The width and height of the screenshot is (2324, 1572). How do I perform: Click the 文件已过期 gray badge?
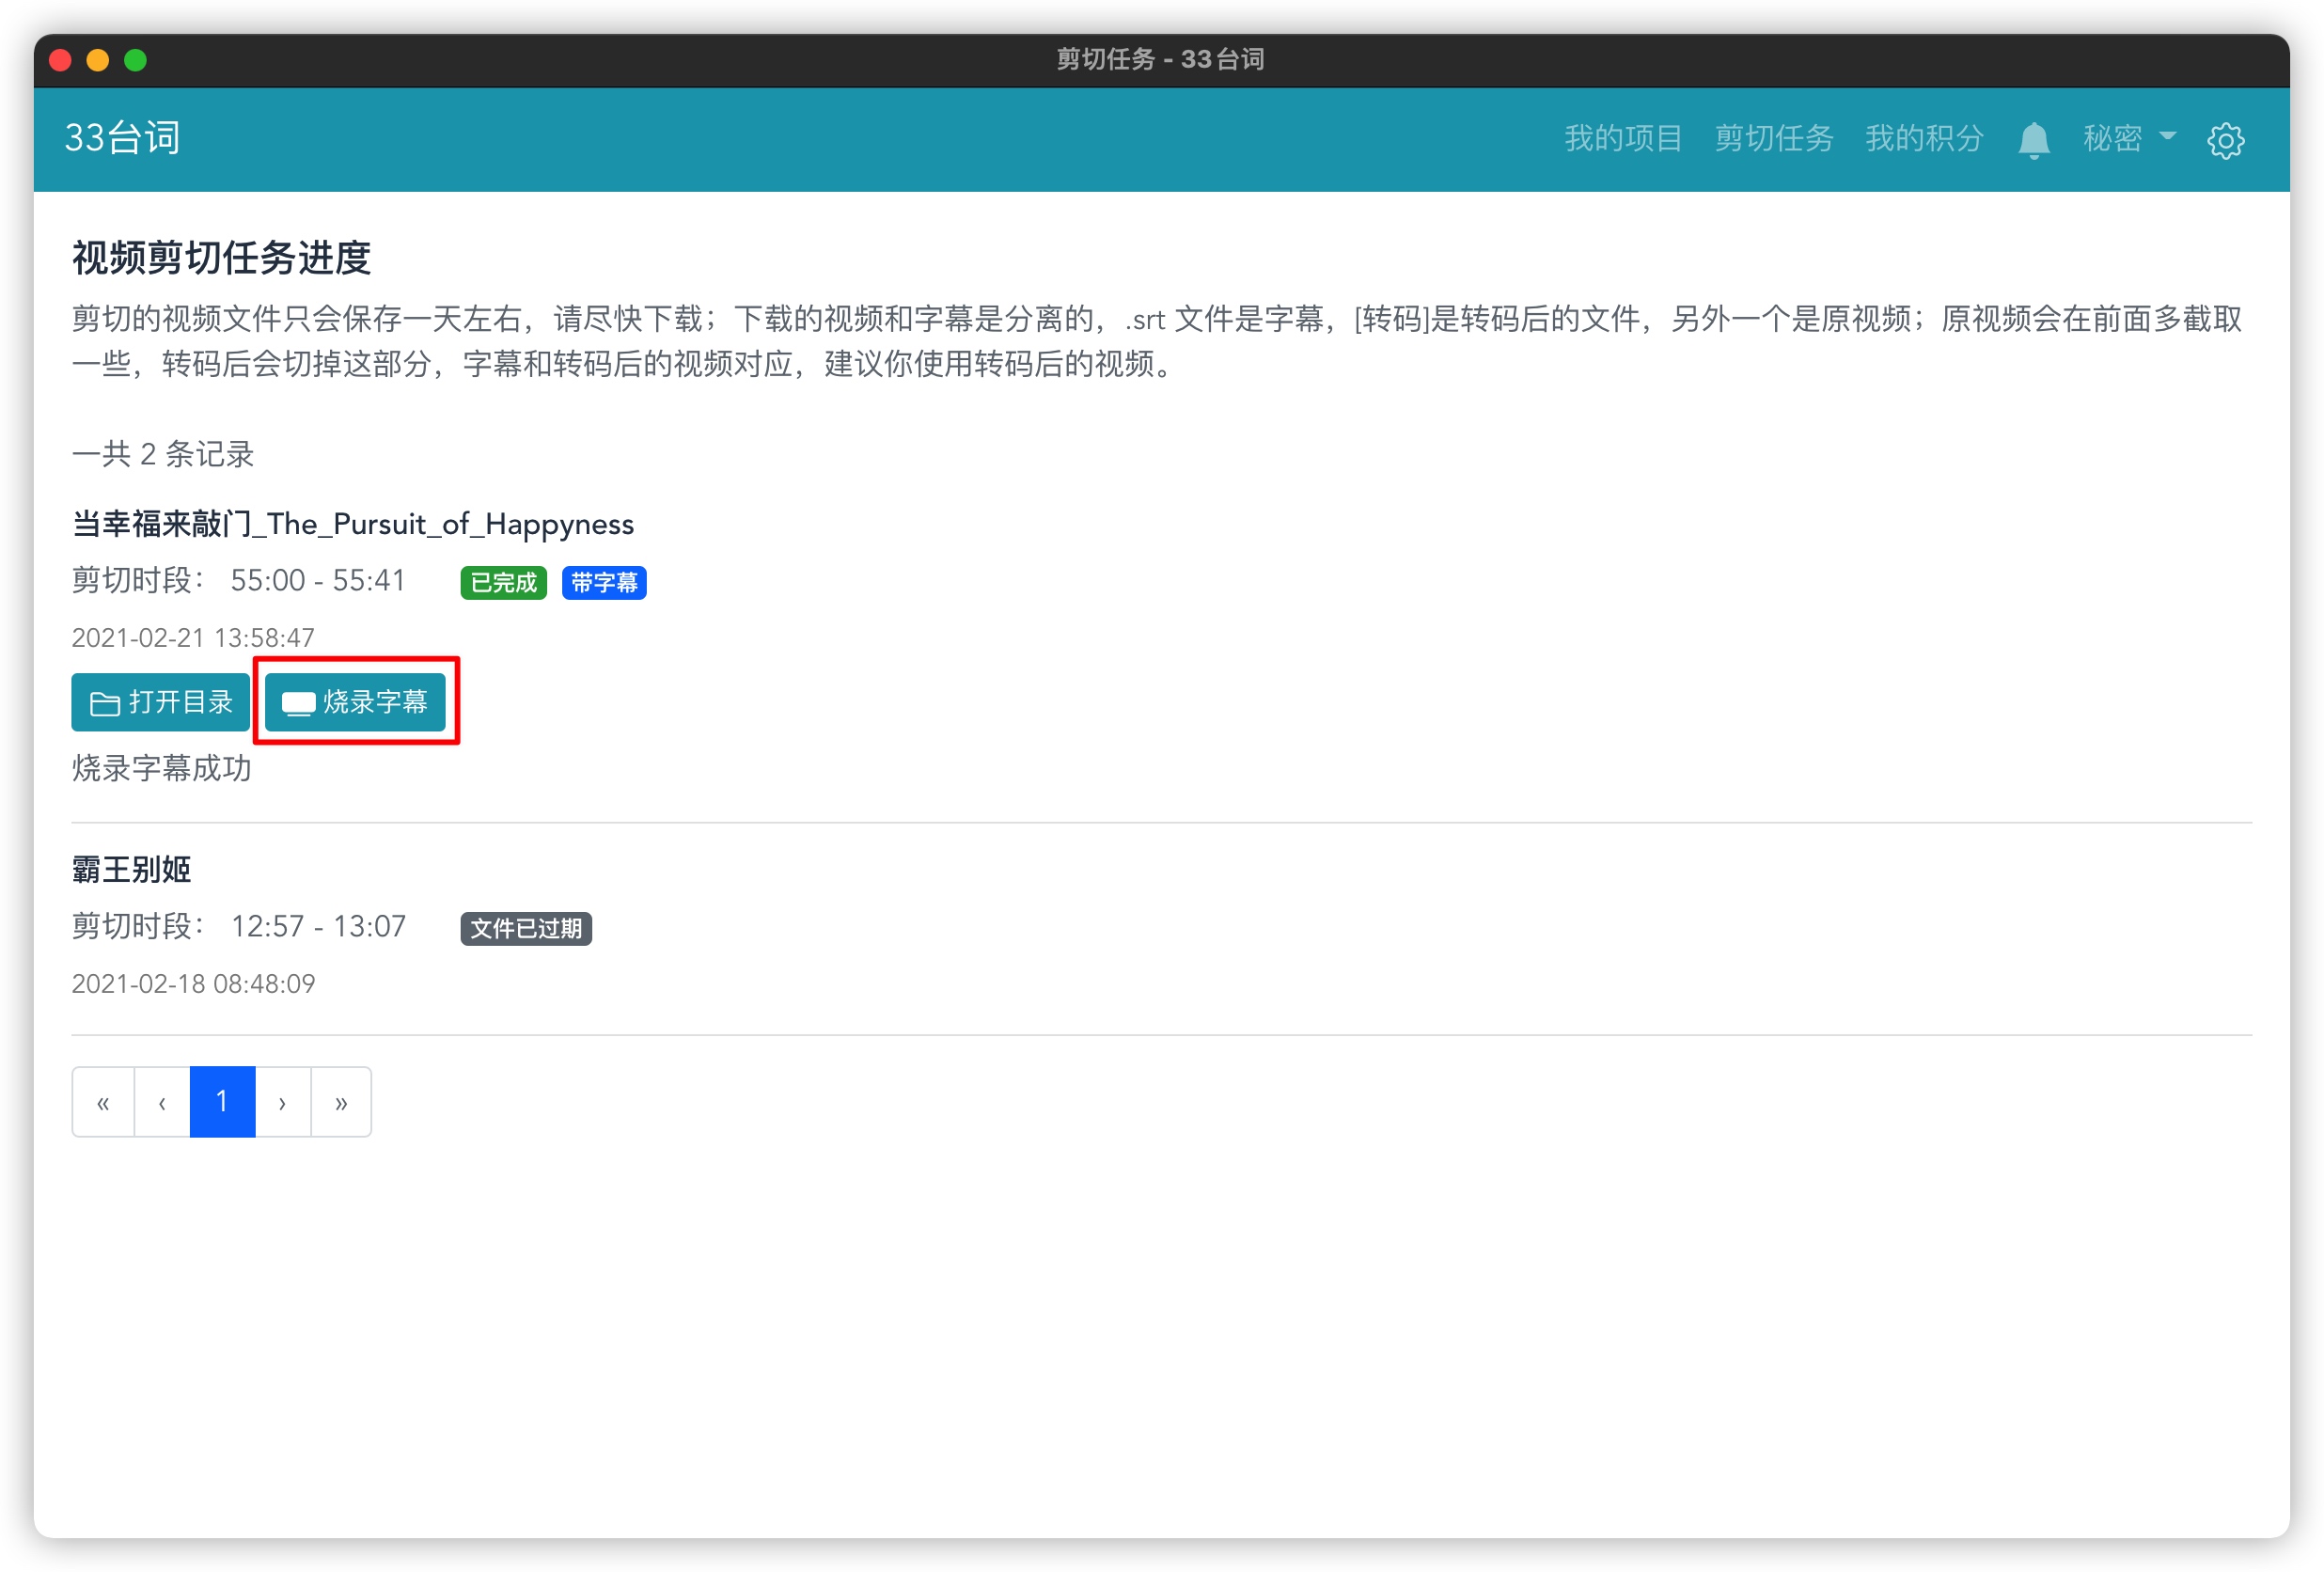tap(525, 928)
